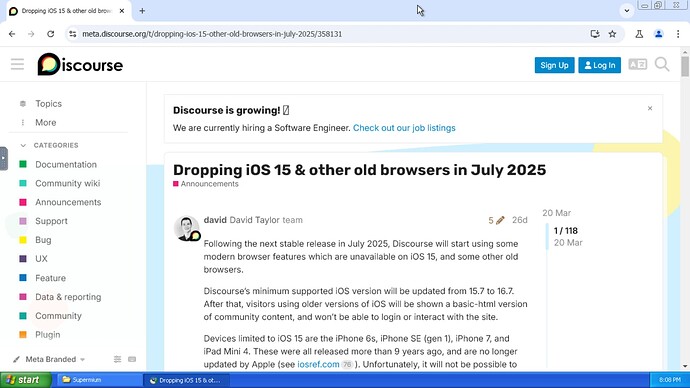This screenshot has height=388, width=690.
Task: Open the UX category
Action: pyautogui.click(x=41, y=259)
